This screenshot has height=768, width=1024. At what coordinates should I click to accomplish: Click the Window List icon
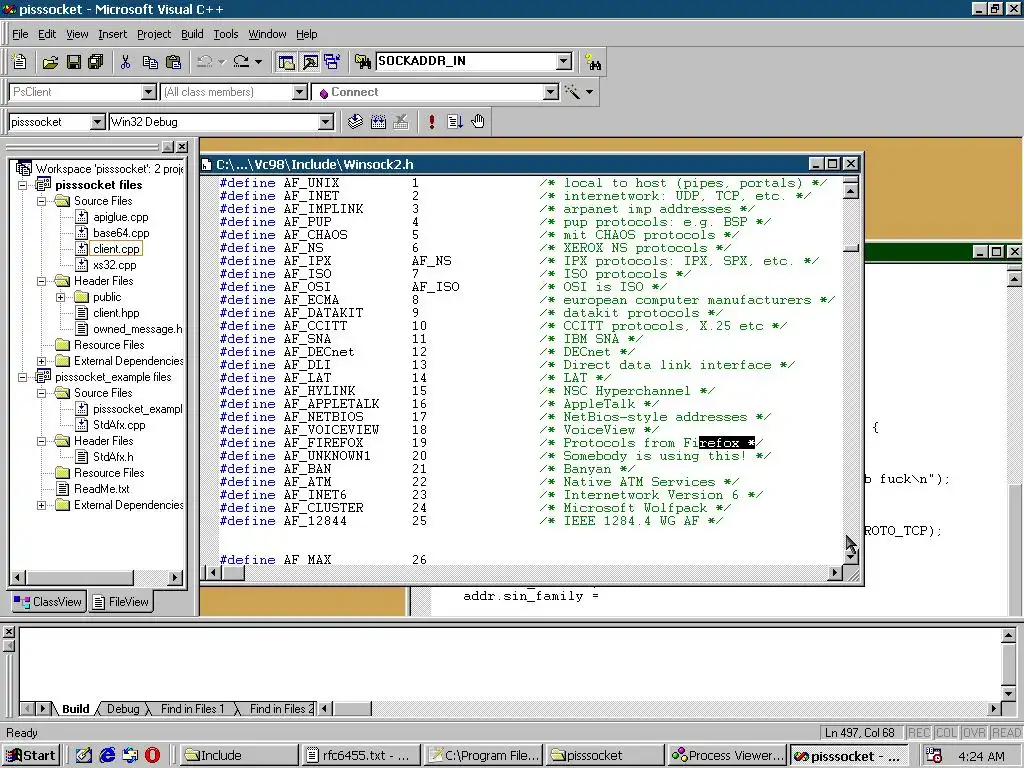coord(332,62)
